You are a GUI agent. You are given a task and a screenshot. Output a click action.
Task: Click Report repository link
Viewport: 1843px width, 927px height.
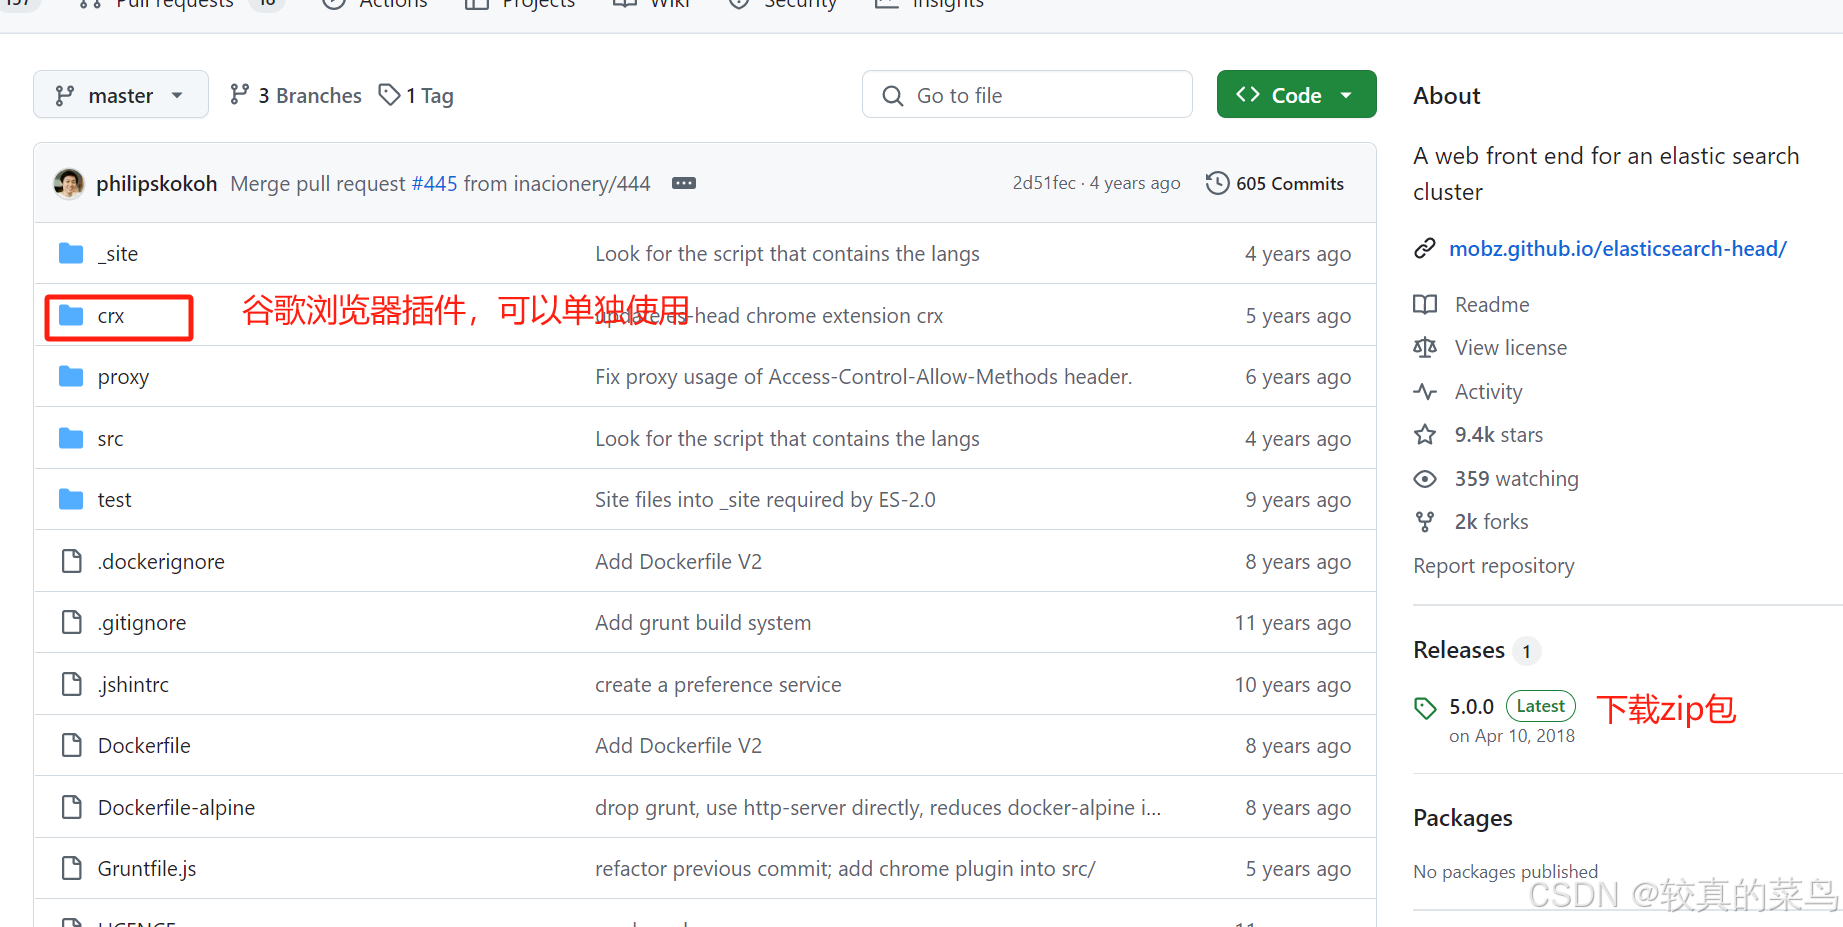pos(1493,566)
